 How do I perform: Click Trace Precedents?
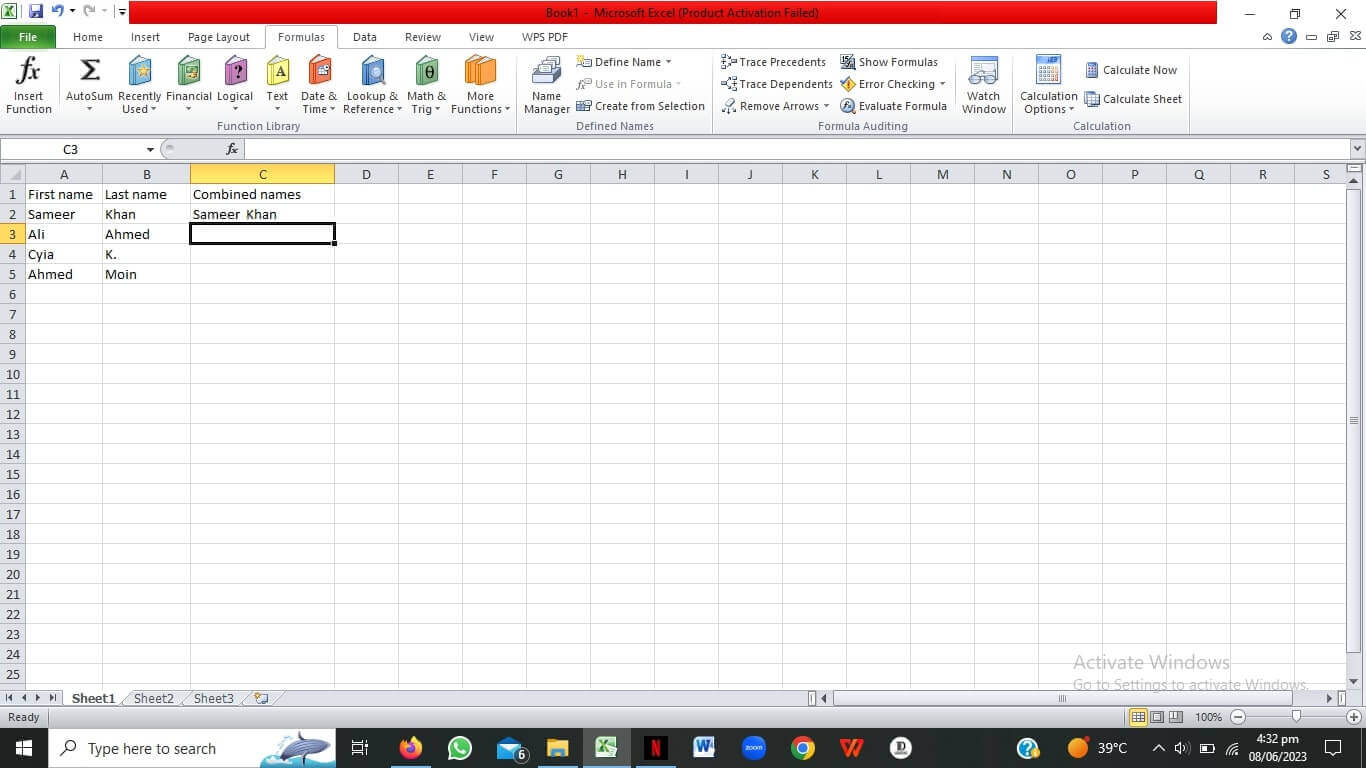click(x=775, y=61)
